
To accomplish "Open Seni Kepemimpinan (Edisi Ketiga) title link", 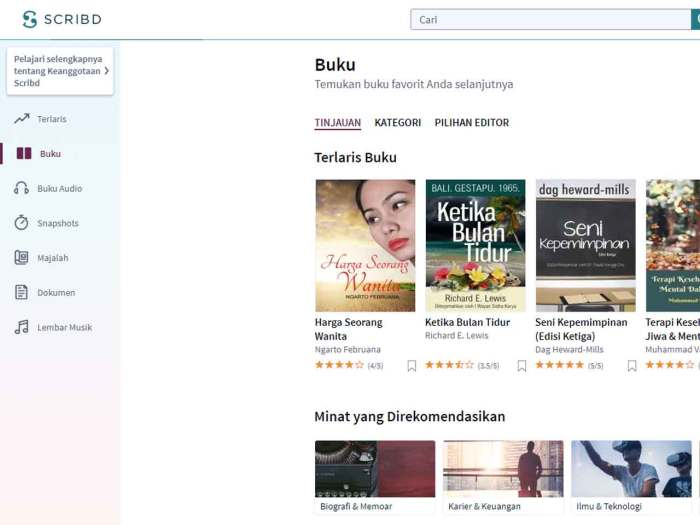I will (581, 329).
